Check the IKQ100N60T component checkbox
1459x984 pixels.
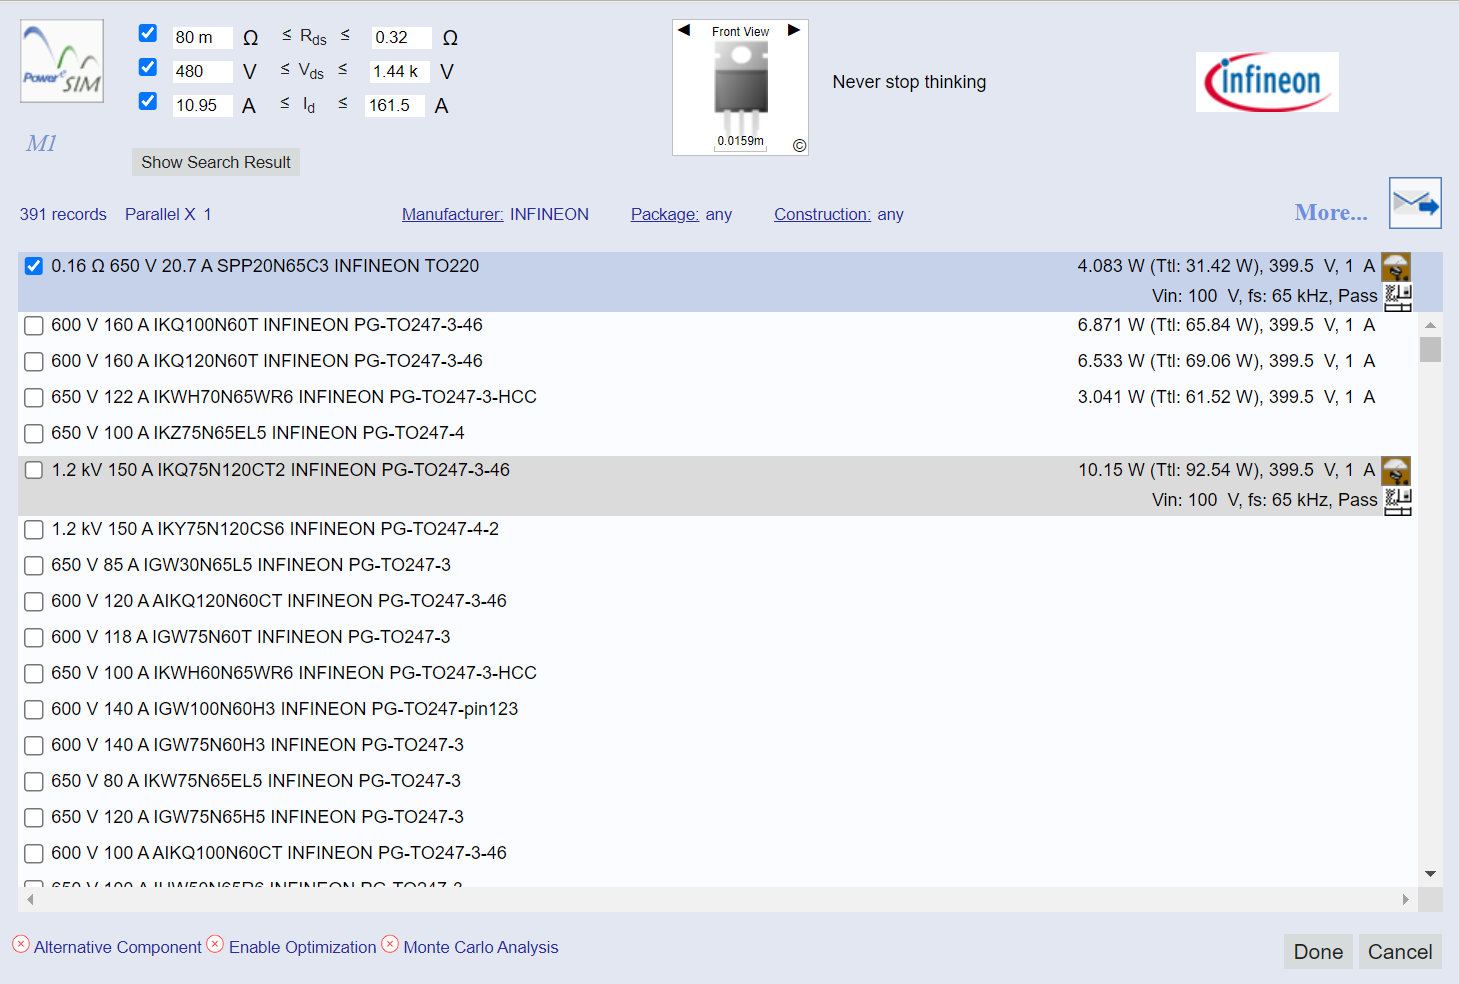click(34, 326)
